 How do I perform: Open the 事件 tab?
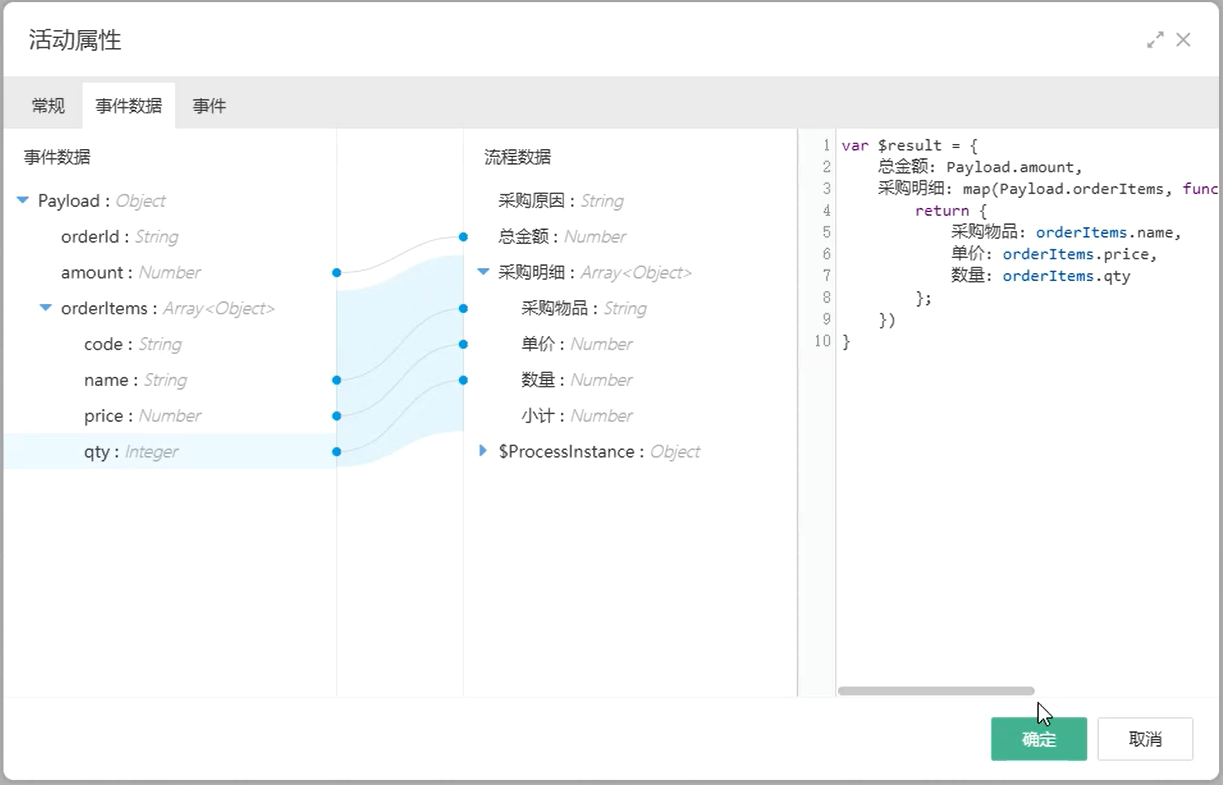[x=209, y=106]
